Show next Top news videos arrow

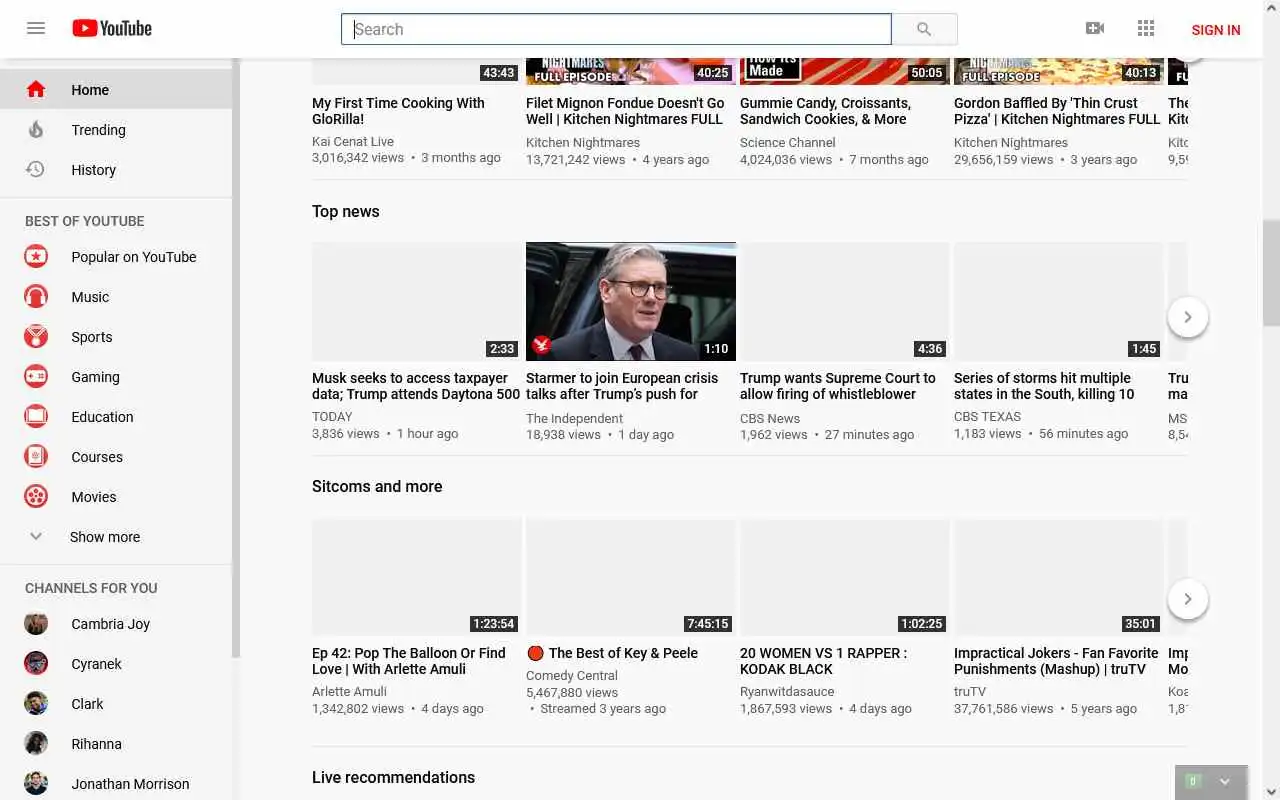pyautogui.click(x=1188, y=317)
